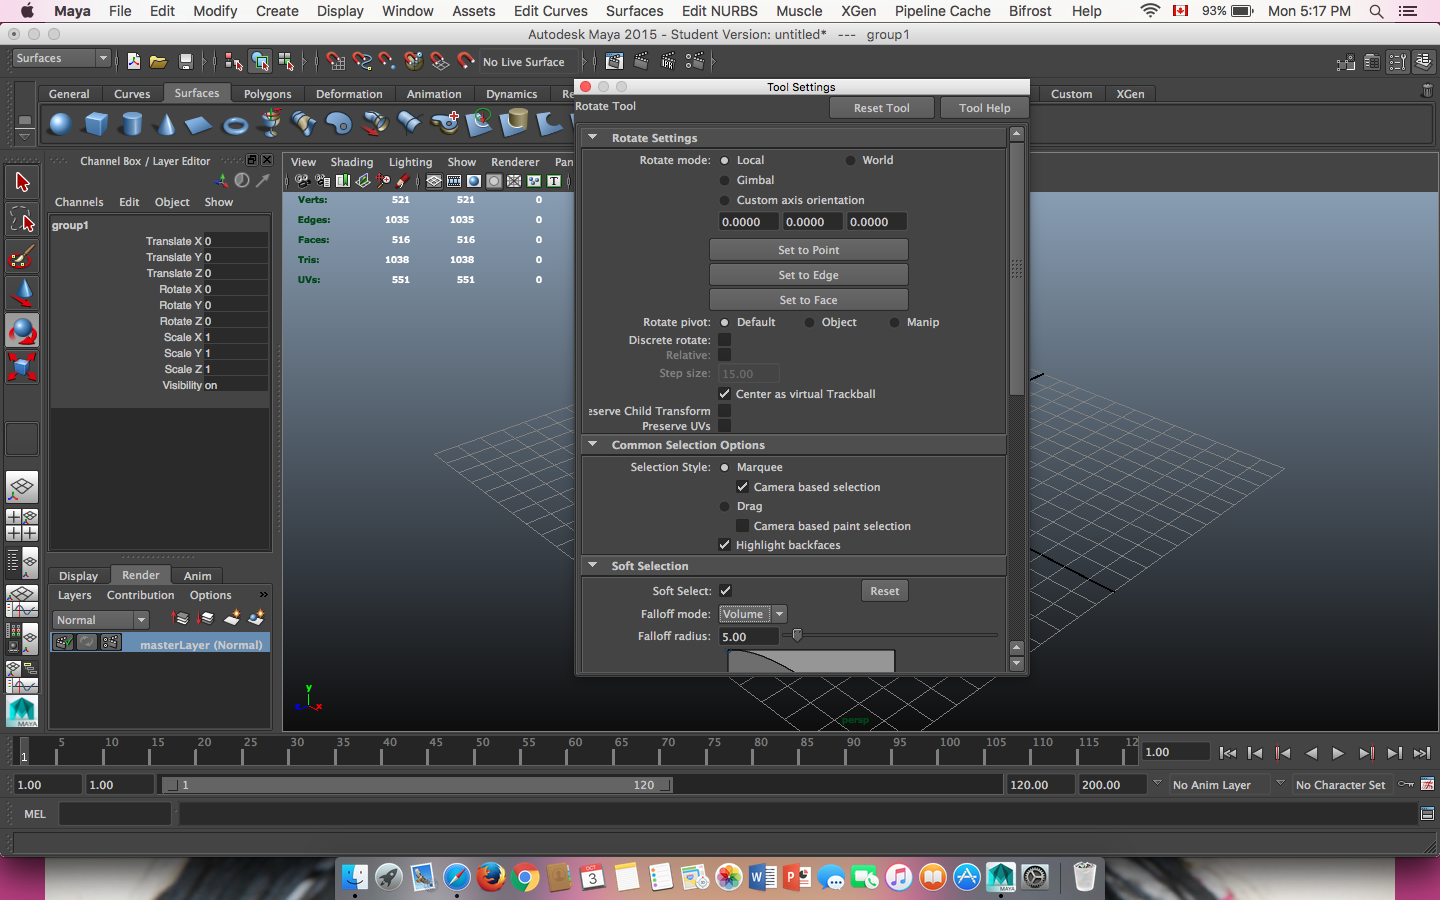Turn off the Soft Select checkbox
The height and width of the screenshot is (900, 1440).
click(x=725, y=591)
